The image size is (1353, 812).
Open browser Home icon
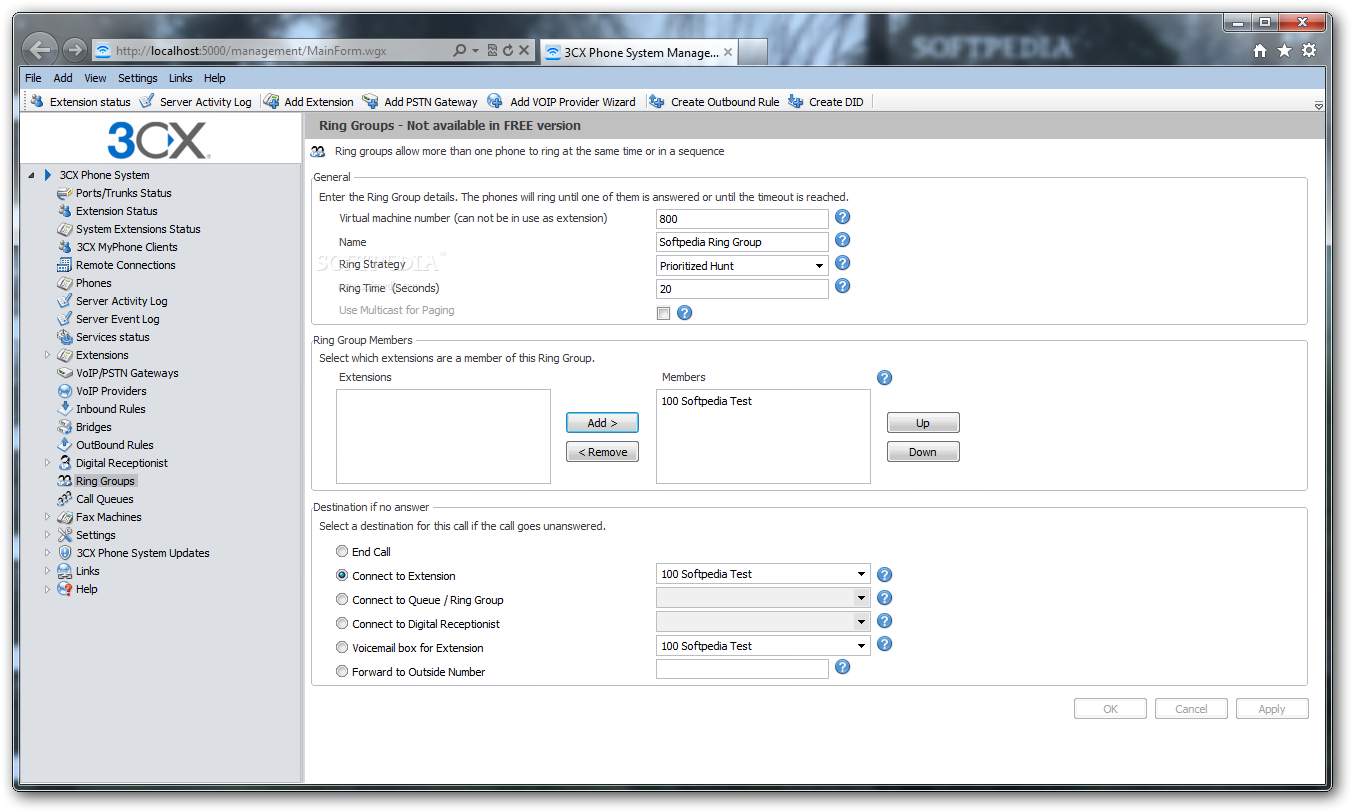[1260, 51]
